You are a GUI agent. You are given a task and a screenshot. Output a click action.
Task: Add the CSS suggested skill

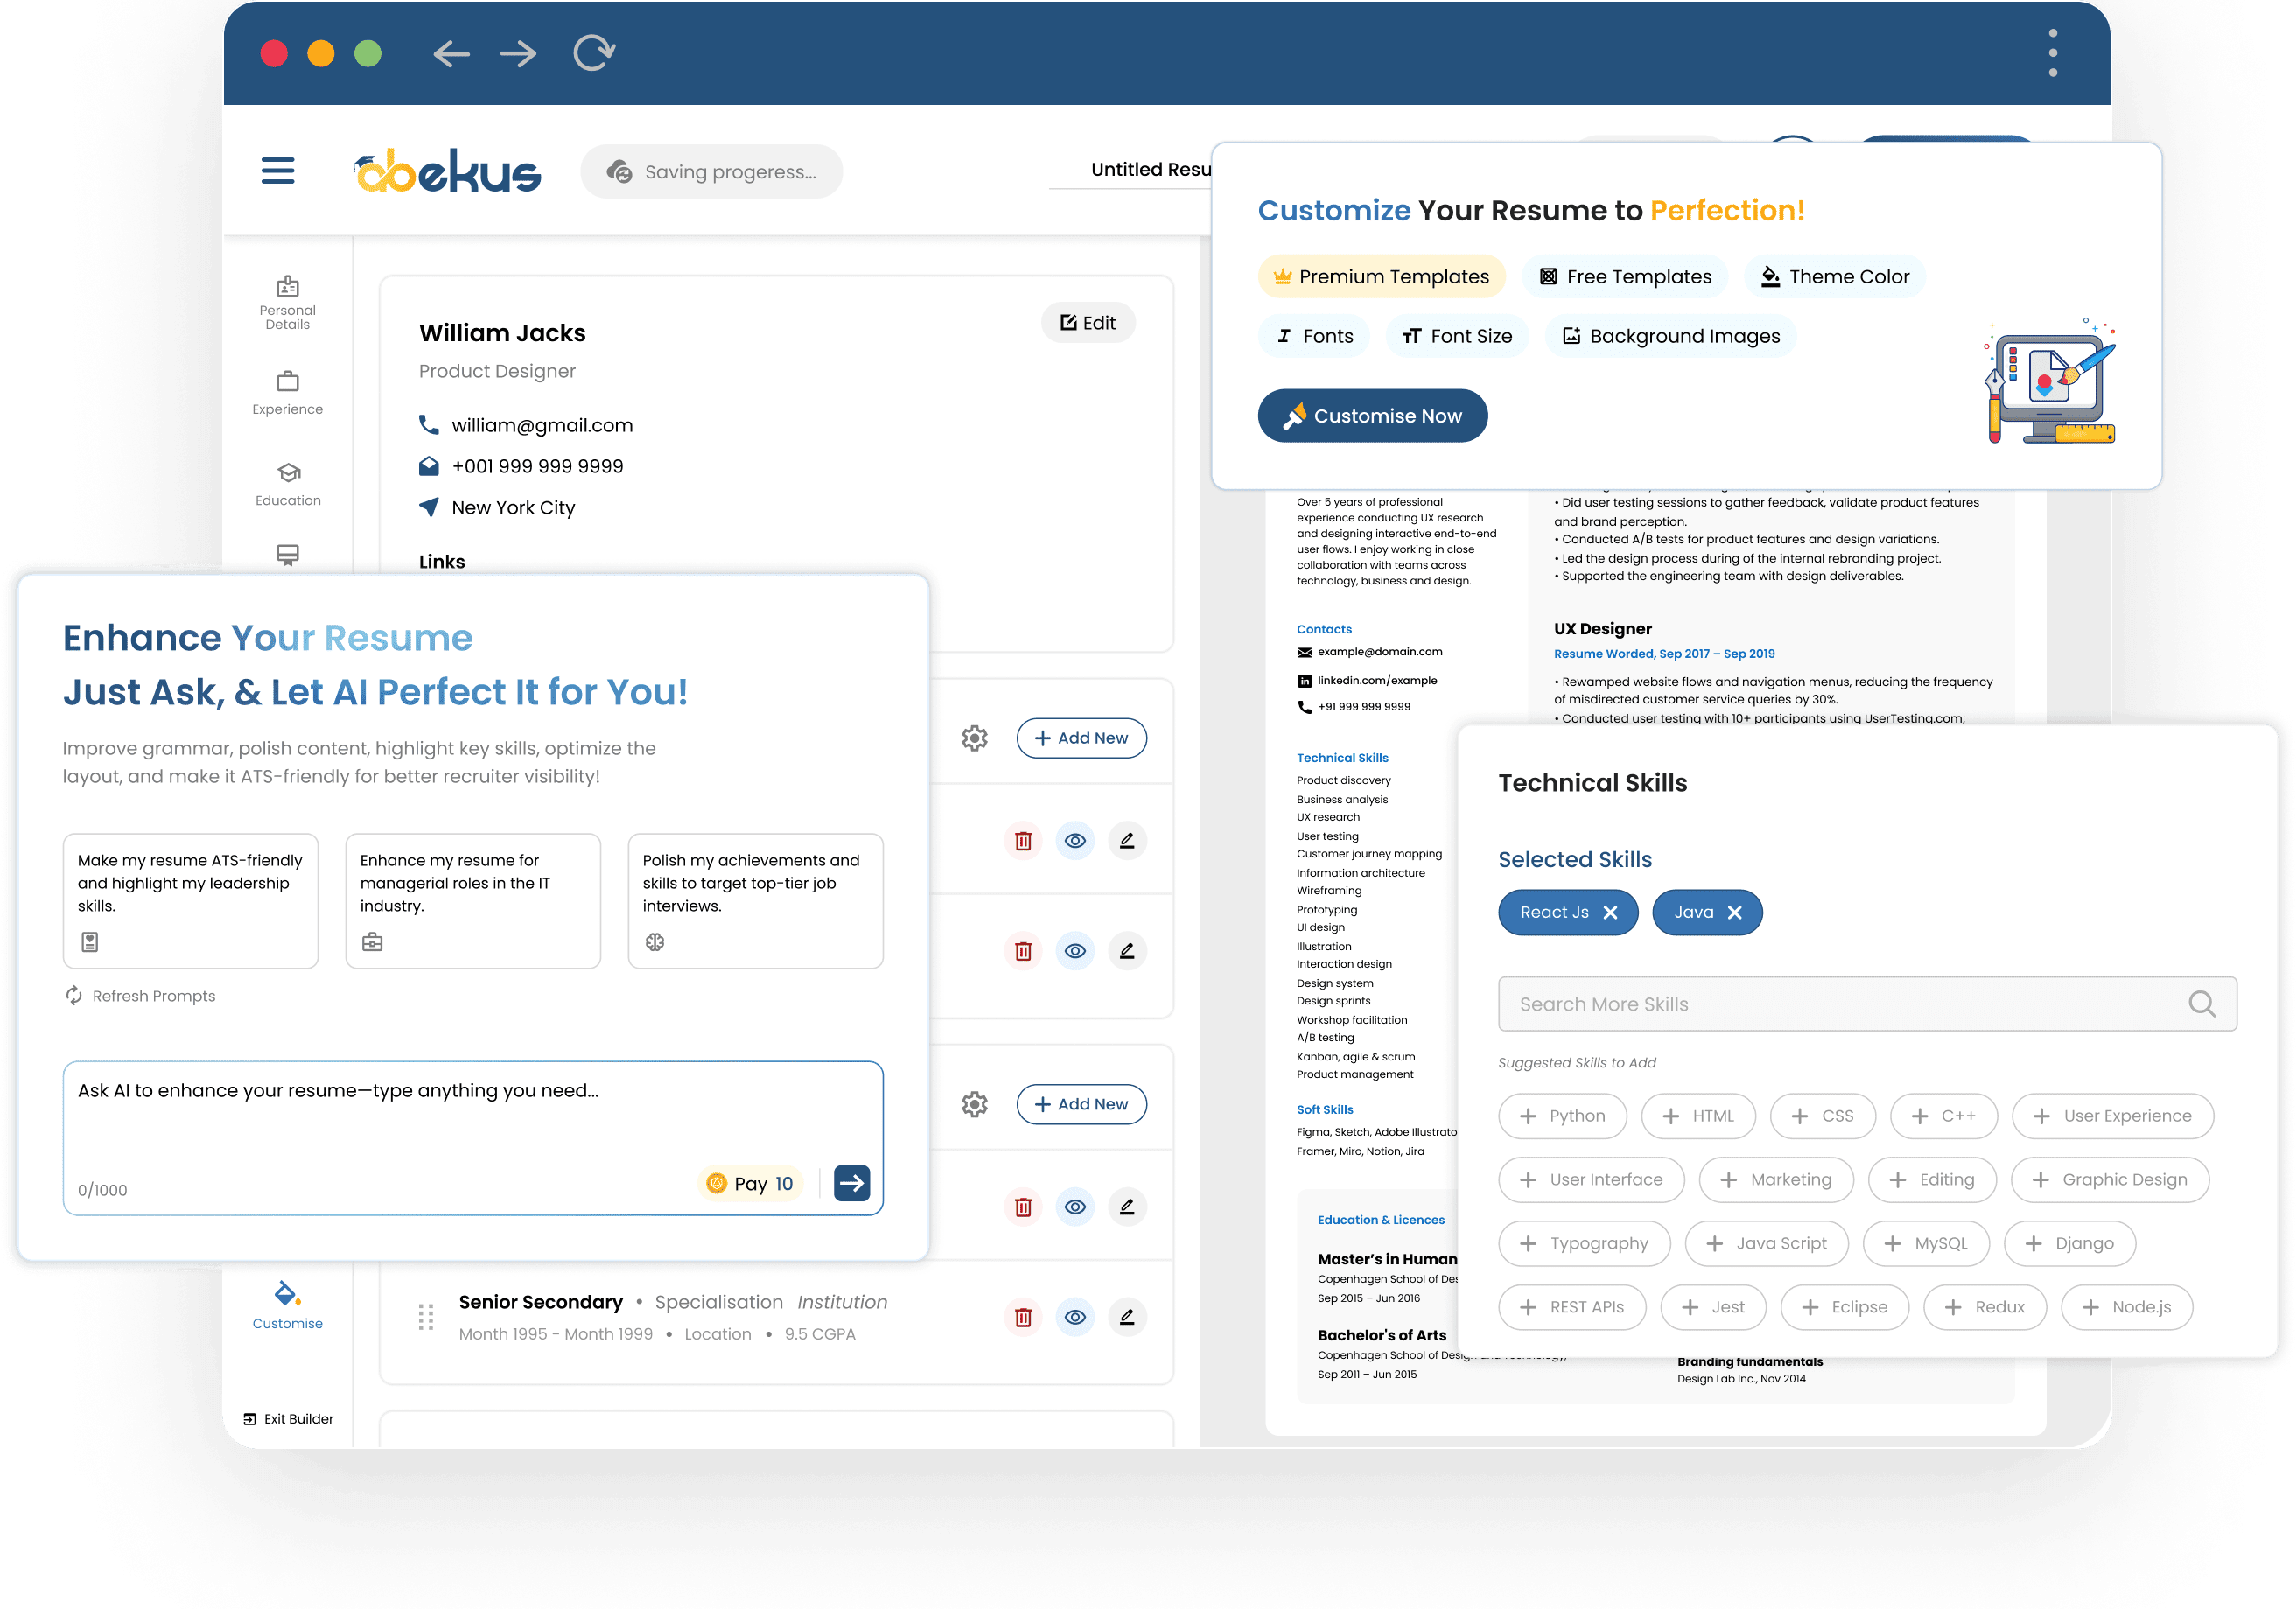click(x=1822, y=1115)
